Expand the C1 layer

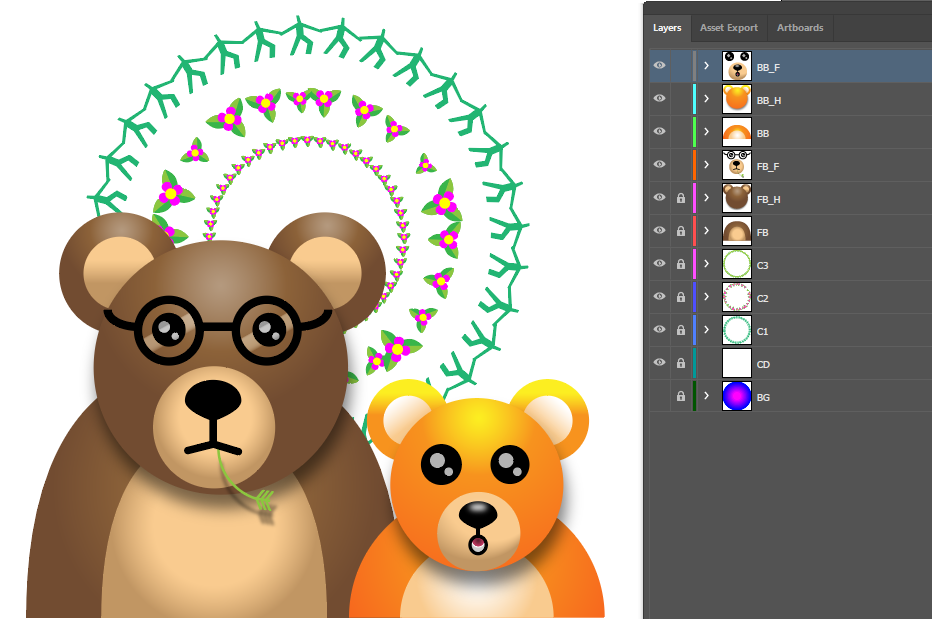pos(707,330)
